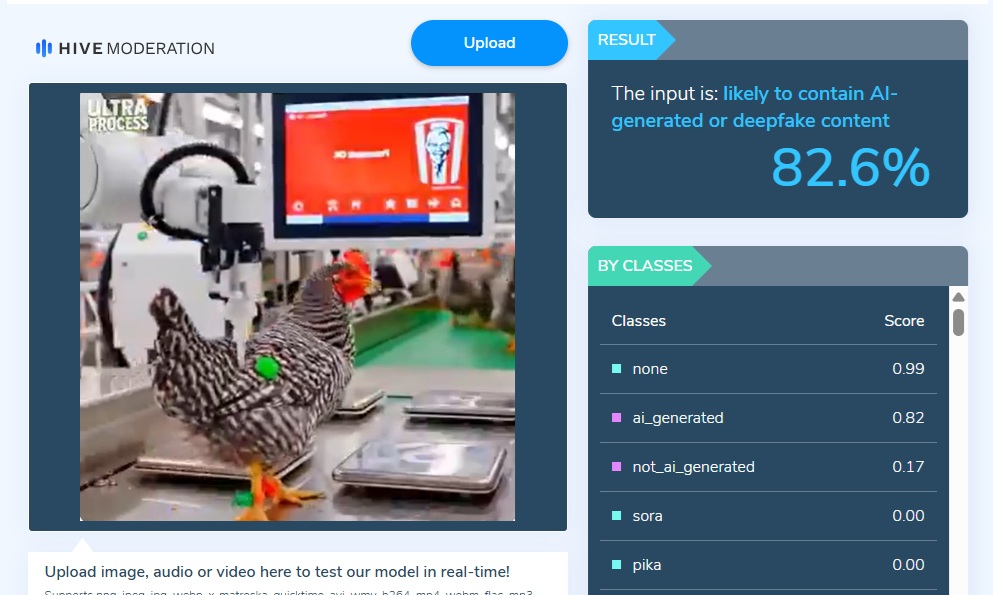Click the 0.99 score for none class
The height and width of the screenshot is (595, 993).
click(x=908, y=369)
